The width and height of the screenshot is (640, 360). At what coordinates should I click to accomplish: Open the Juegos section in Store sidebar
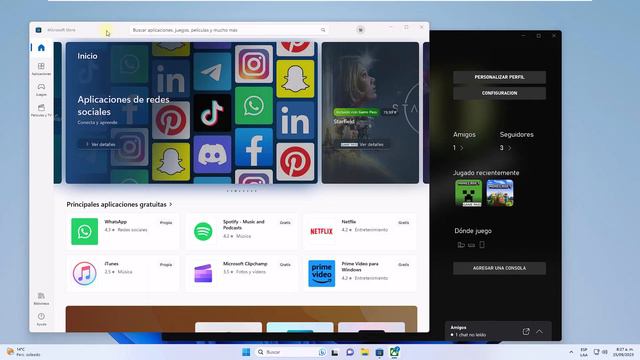[41, 89]
